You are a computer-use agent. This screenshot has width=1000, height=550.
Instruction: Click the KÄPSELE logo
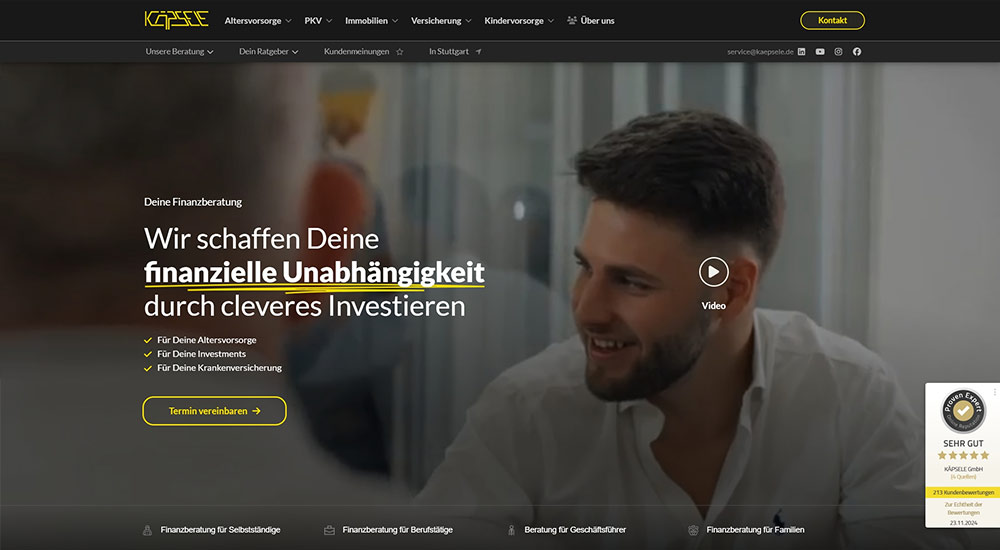[x=177, y=20]
